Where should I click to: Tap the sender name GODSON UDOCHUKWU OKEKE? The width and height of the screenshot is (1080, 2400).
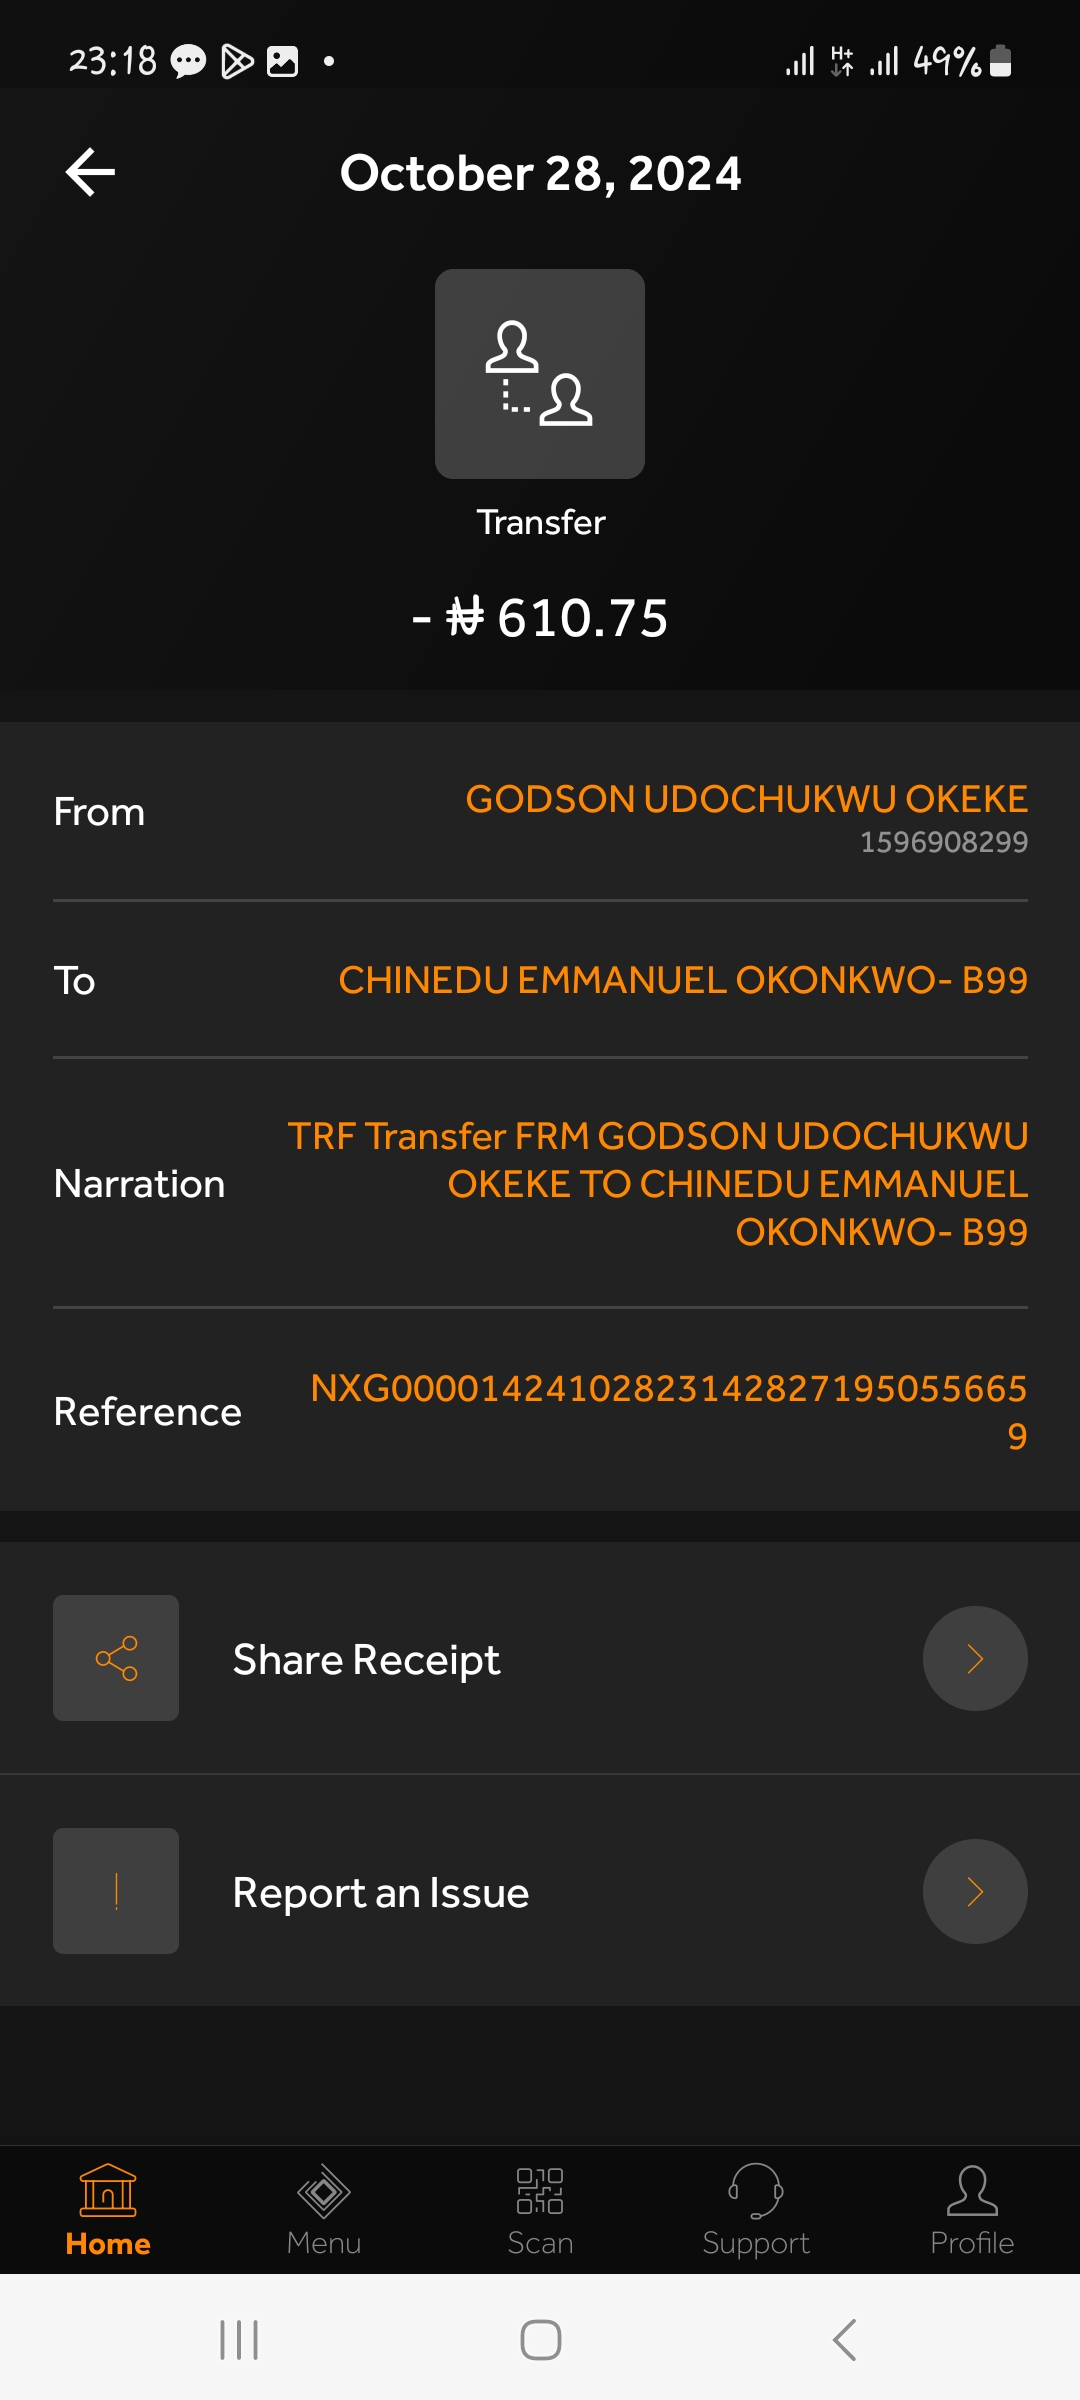coord(746,799)
